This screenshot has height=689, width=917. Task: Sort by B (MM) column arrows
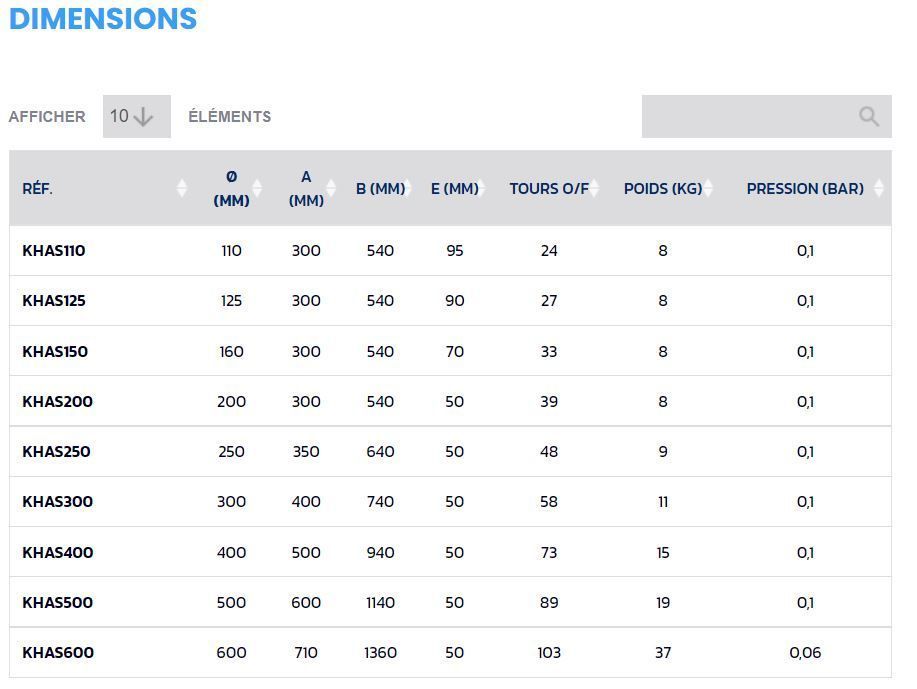(x=408, y=188)
